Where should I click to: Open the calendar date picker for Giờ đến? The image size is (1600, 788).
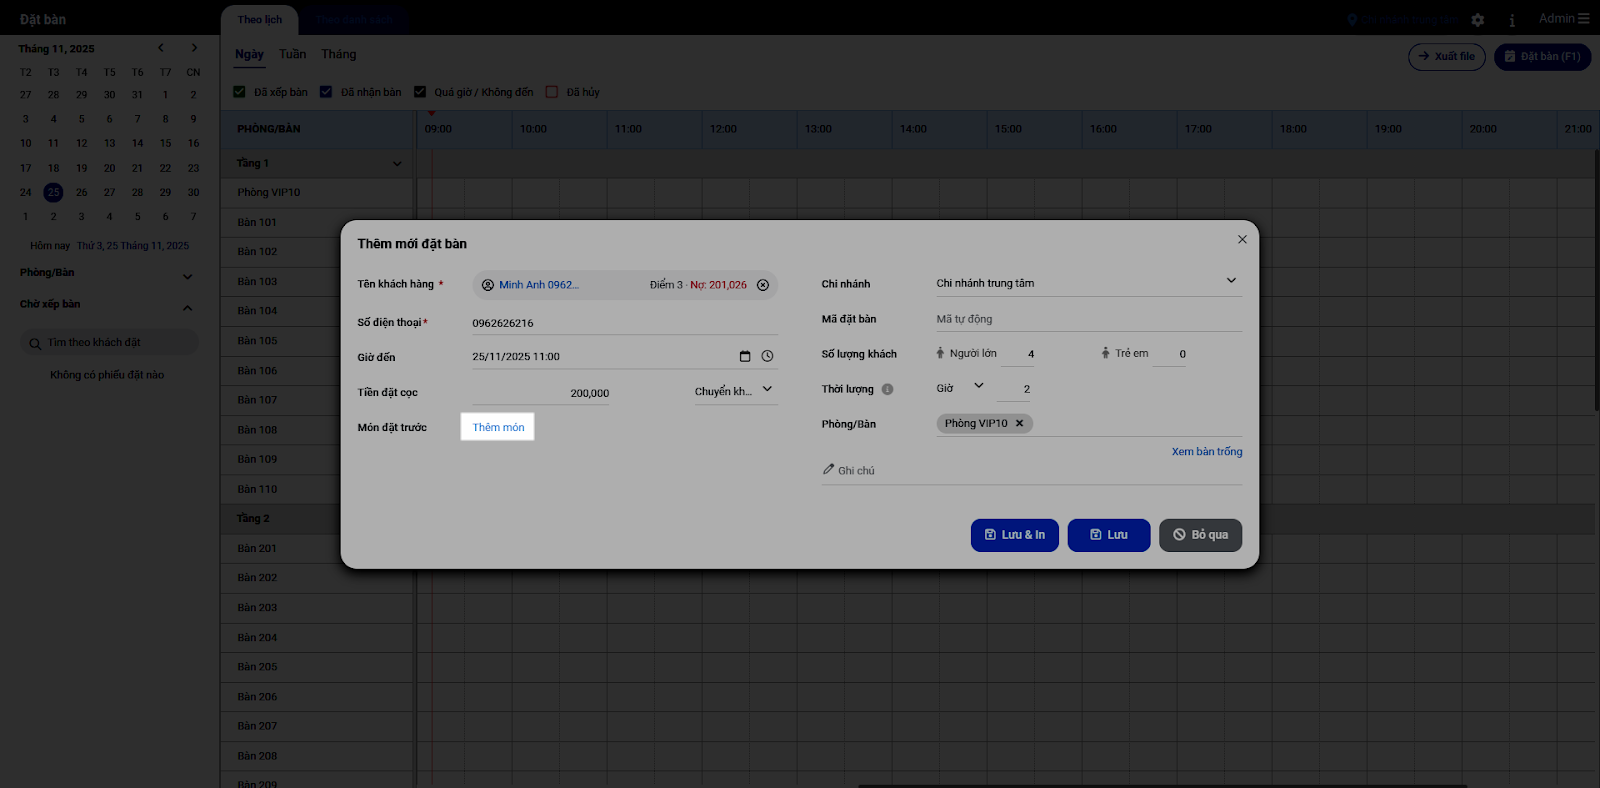point(744,356)
